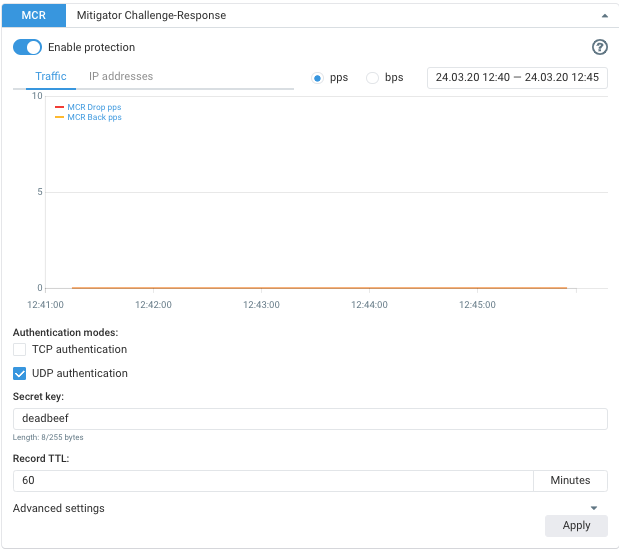Toggle the Enable protection switch
This screenshot has height=551, width=623.
[28, 47]
